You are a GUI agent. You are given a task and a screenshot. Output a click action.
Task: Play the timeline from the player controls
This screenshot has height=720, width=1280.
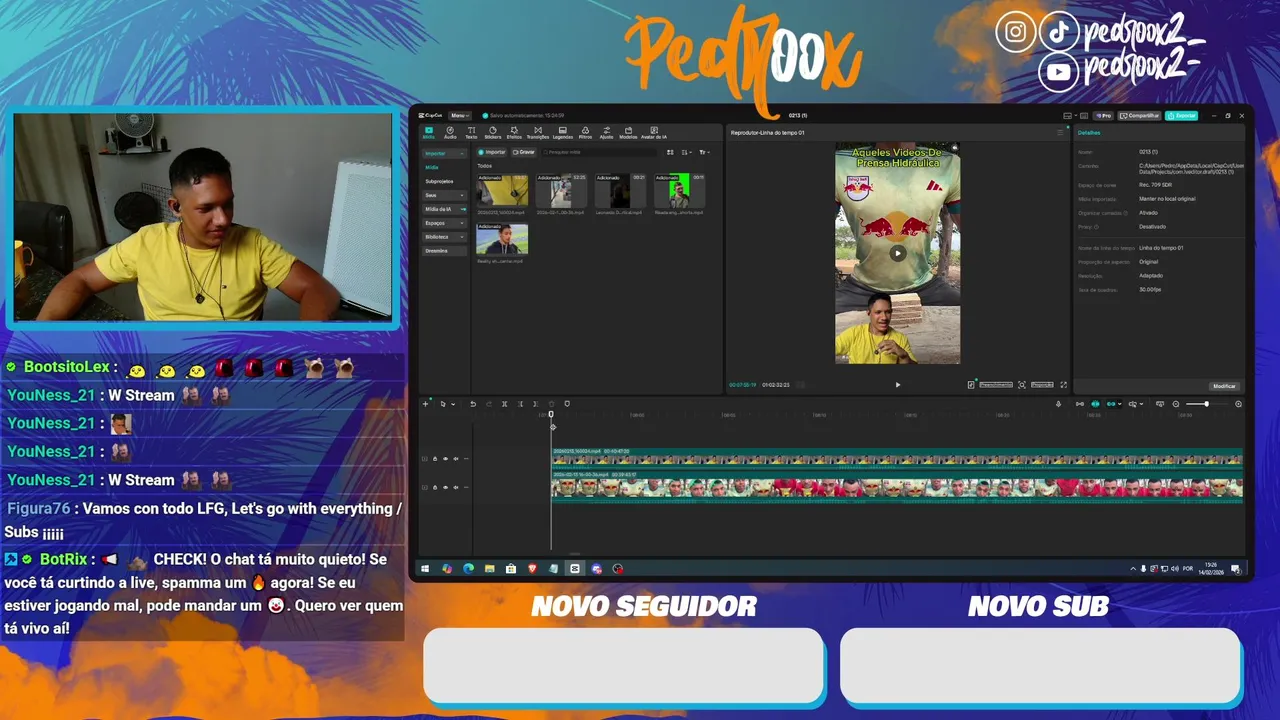tap(897, 385)
